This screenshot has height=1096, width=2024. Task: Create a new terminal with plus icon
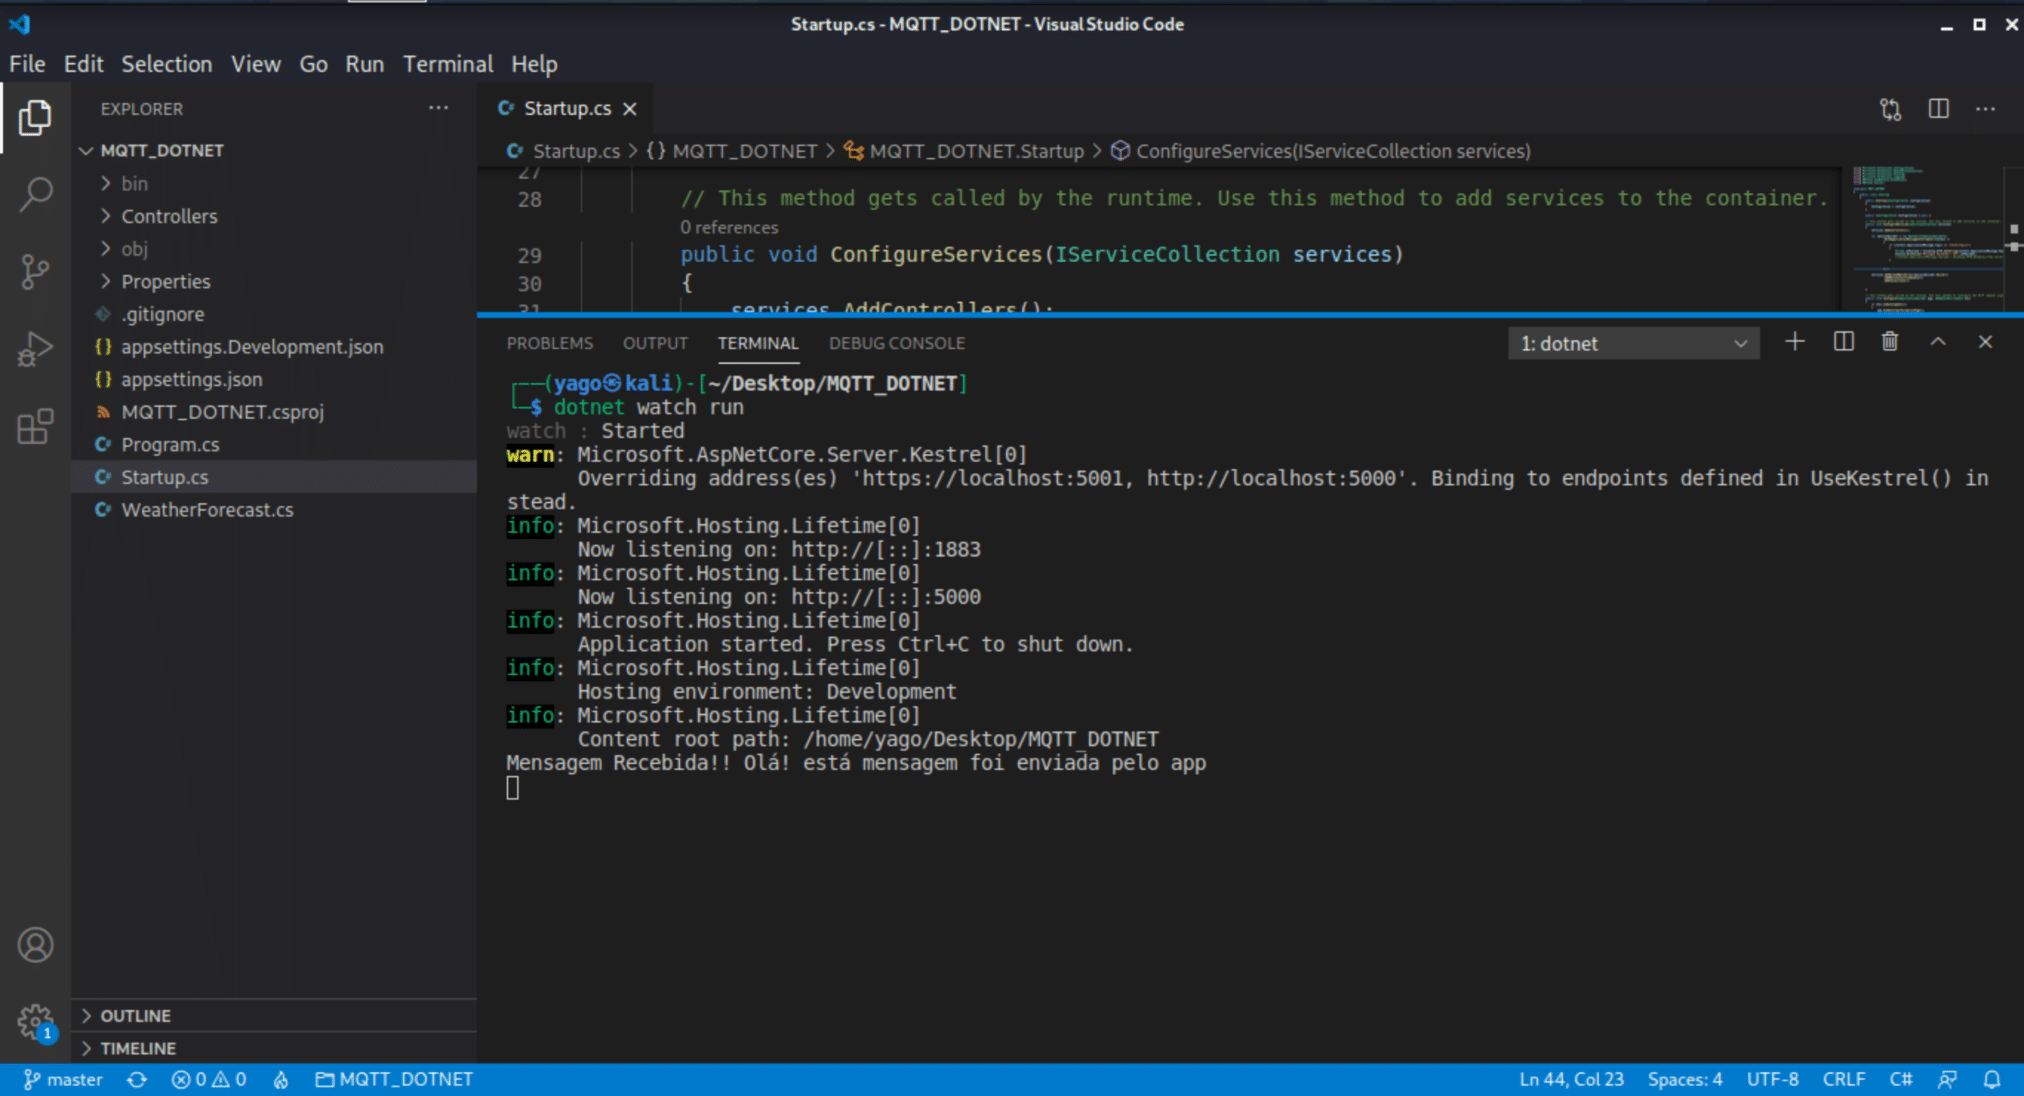pos(1795,342)
